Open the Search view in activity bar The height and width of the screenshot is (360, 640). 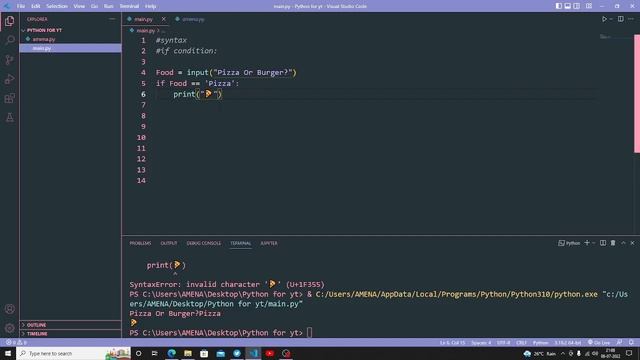pos(9,40)
